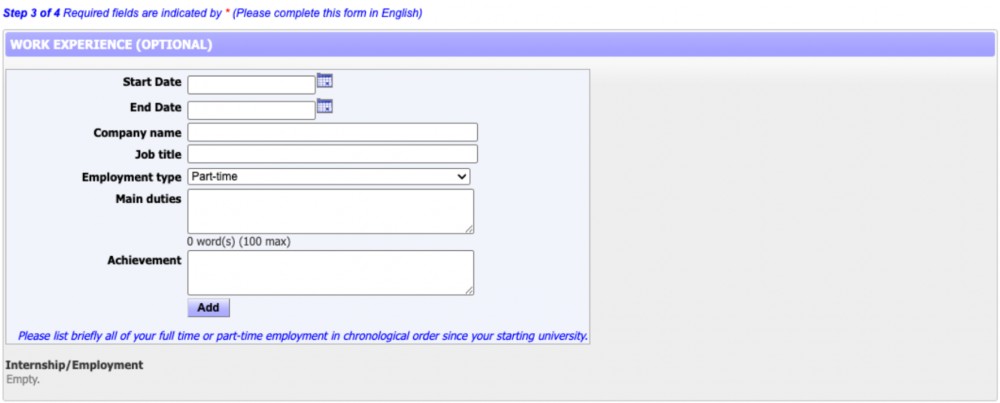Expand the Employment type dropdown

coord(329,177)
